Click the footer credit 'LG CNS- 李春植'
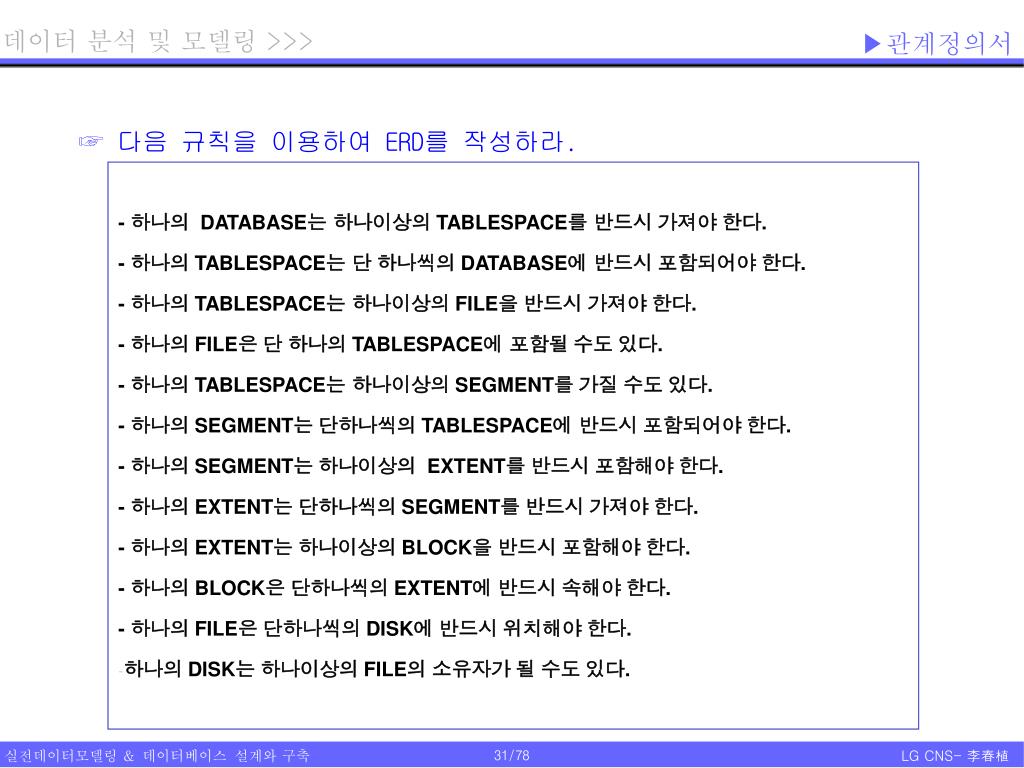Viewport: 1024px width, 768px height. coord(955,756)
